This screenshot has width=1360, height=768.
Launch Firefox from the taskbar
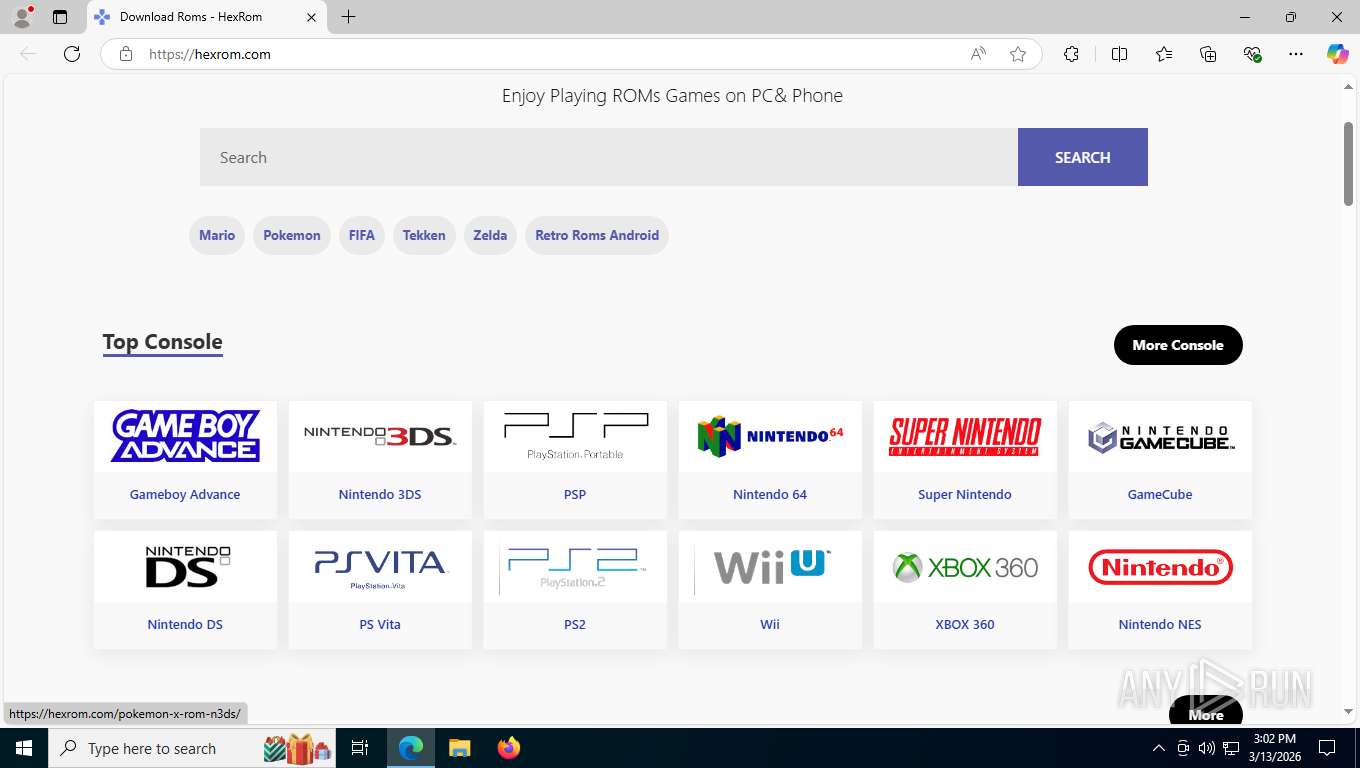click(x=509, y=748)
